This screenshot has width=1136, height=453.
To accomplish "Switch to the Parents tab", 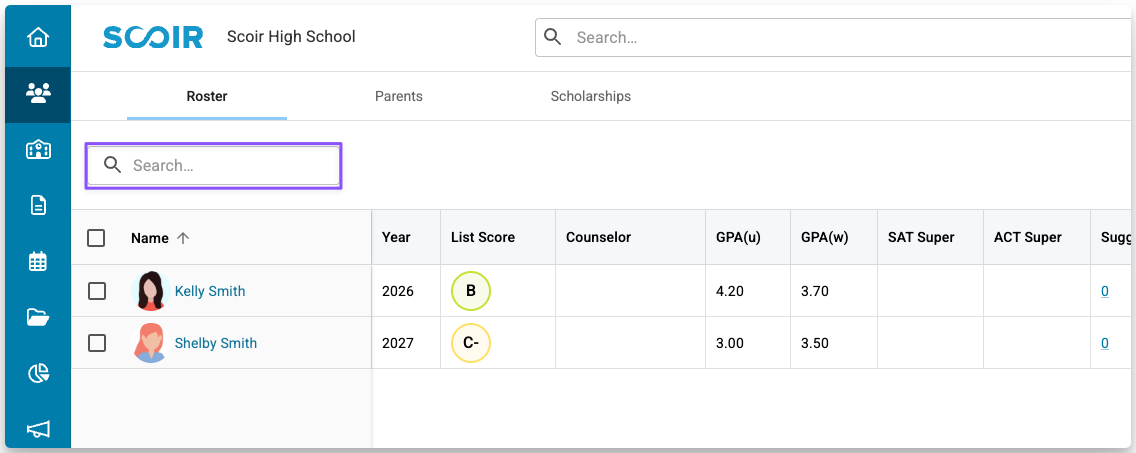I will coord(398,97).
